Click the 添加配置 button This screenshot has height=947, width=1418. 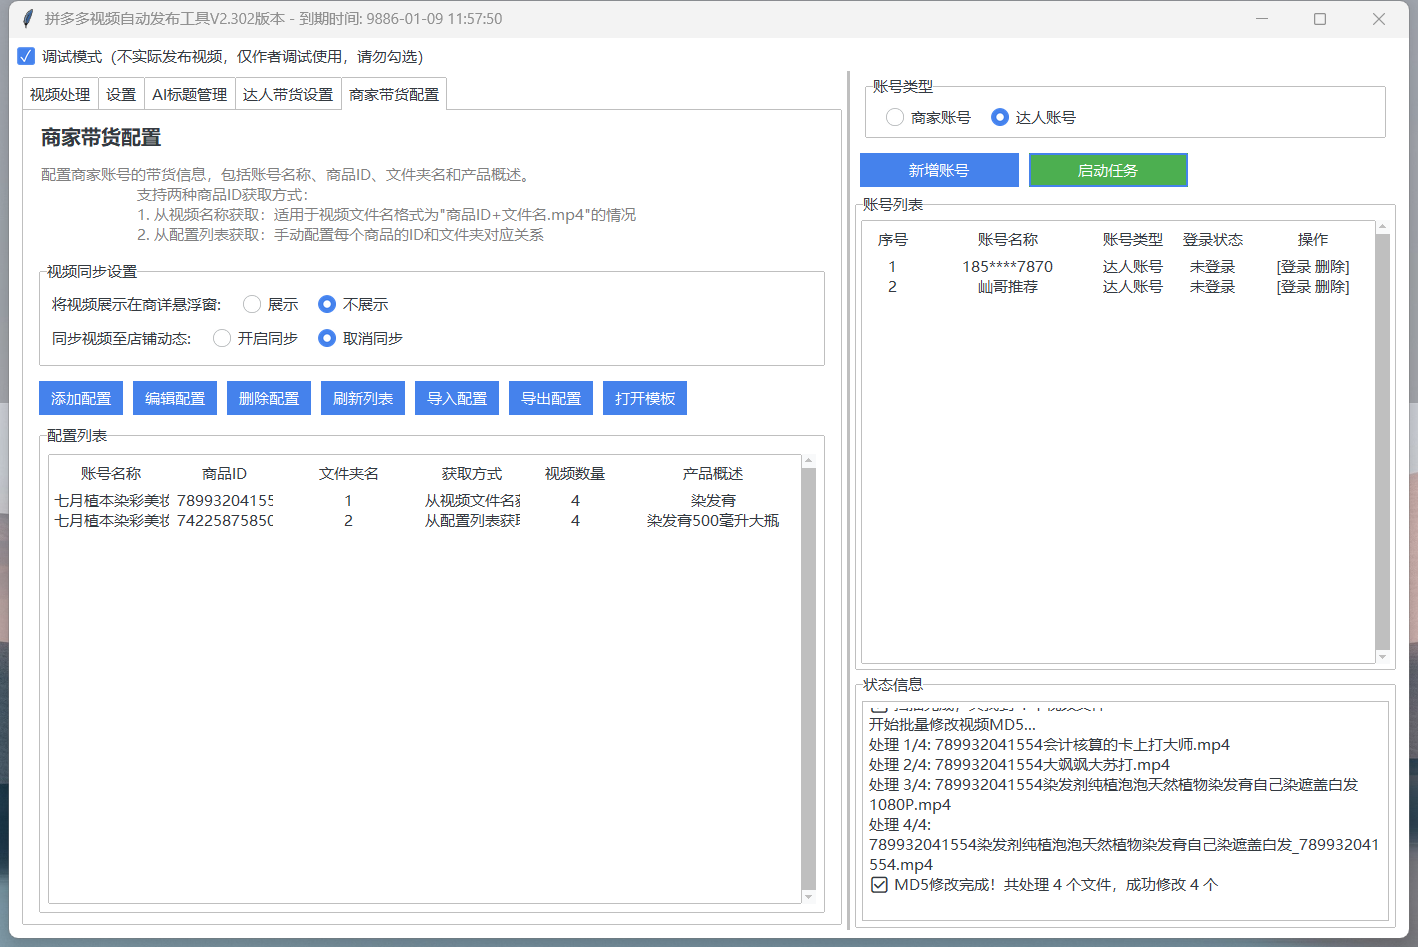81,398
